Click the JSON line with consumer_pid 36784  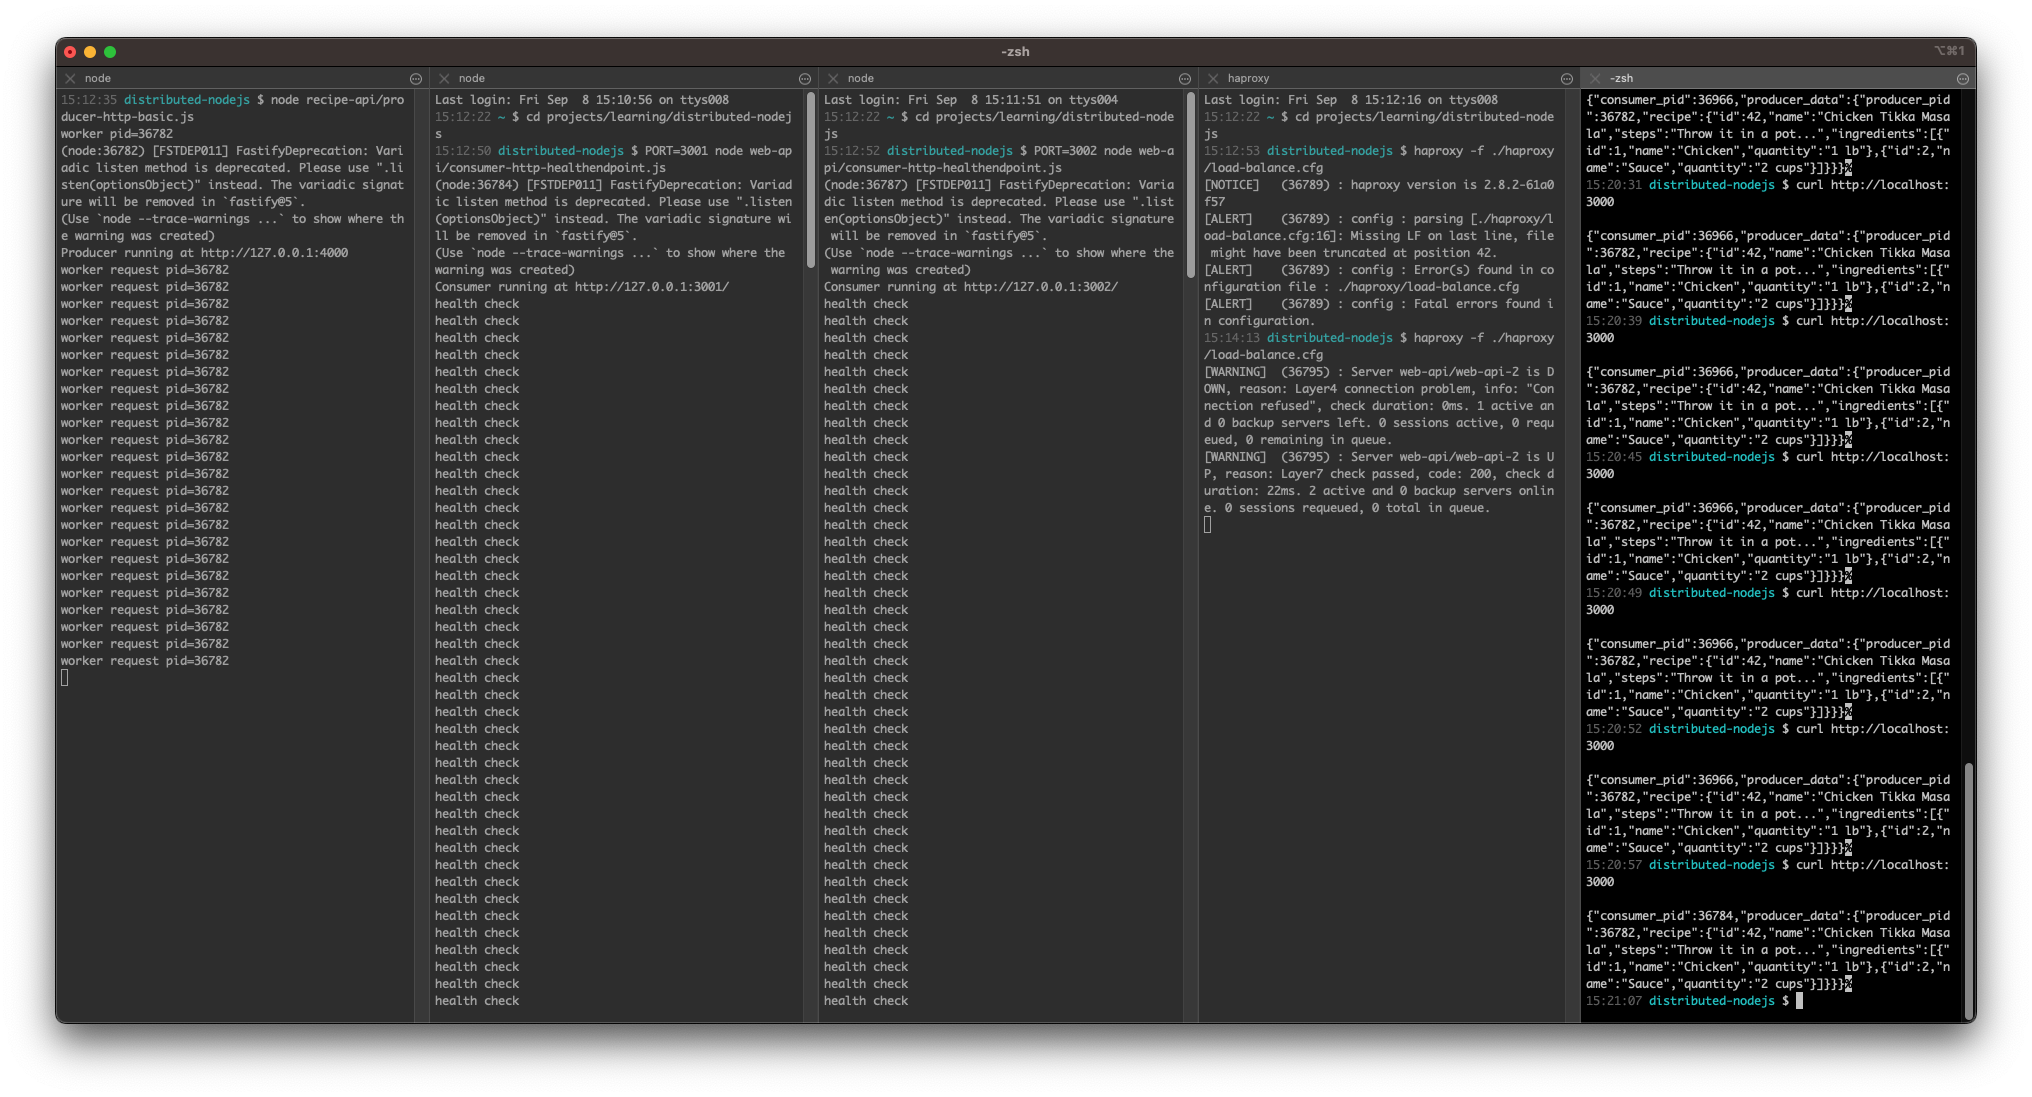[x=1768, y=915]
